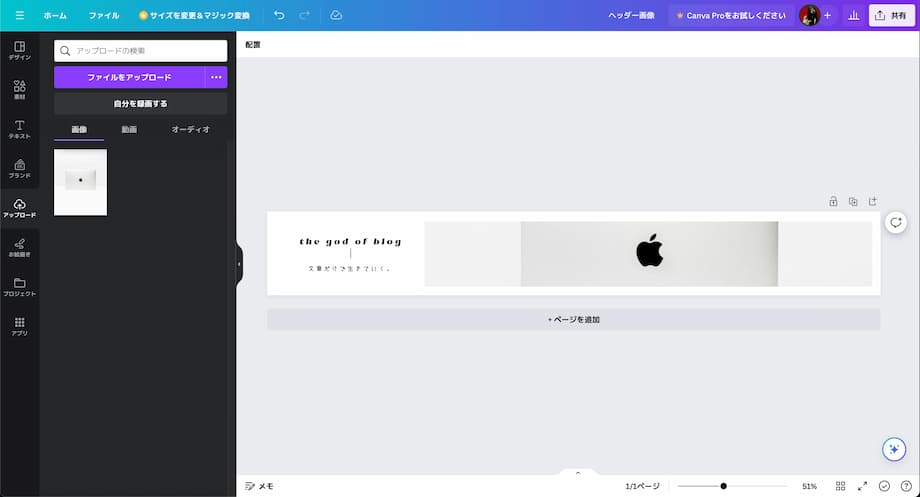Open the ファイル menu
The image size is (920, 497).
(104, 15)
